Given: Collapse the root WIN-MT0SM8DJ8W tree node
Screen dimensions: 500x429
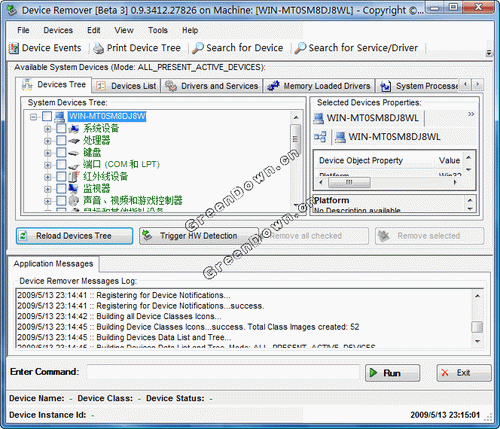Looking at the screenshot, I should tap(33, 117).
